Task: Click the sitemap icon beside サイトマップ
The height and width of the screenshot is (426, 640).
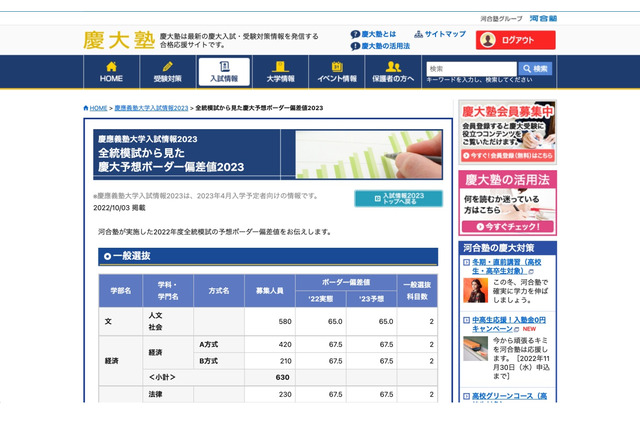Action: pos(418,34)
